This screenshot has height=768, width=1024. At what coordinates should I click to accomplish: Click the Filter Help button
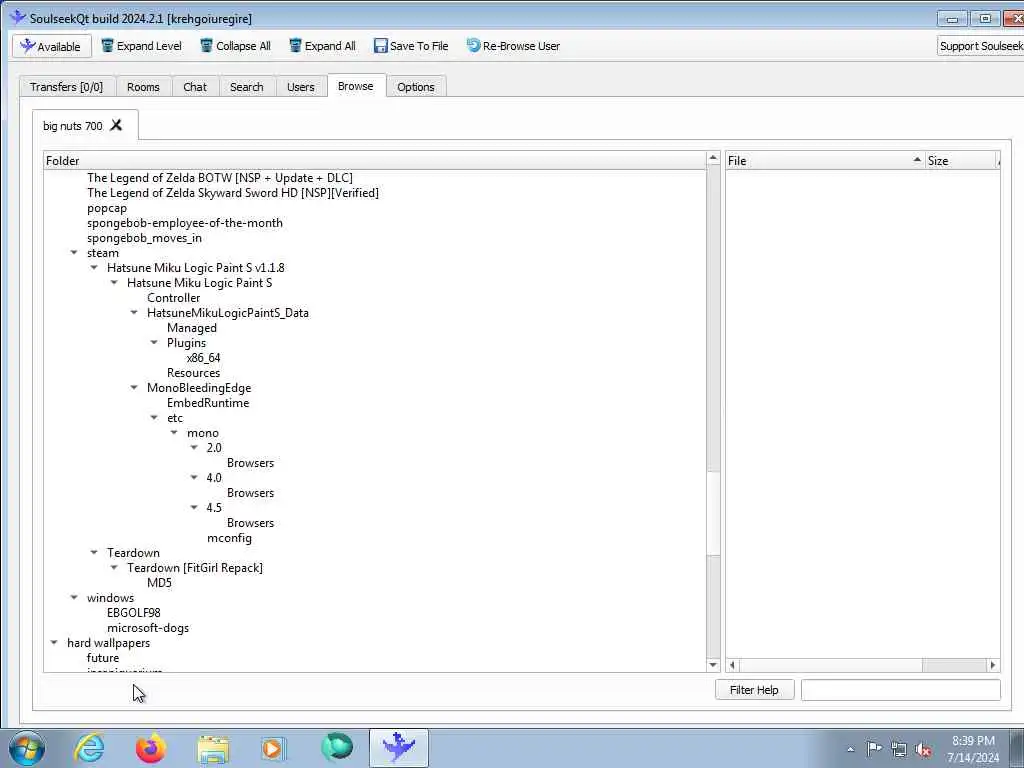point(754,690)
